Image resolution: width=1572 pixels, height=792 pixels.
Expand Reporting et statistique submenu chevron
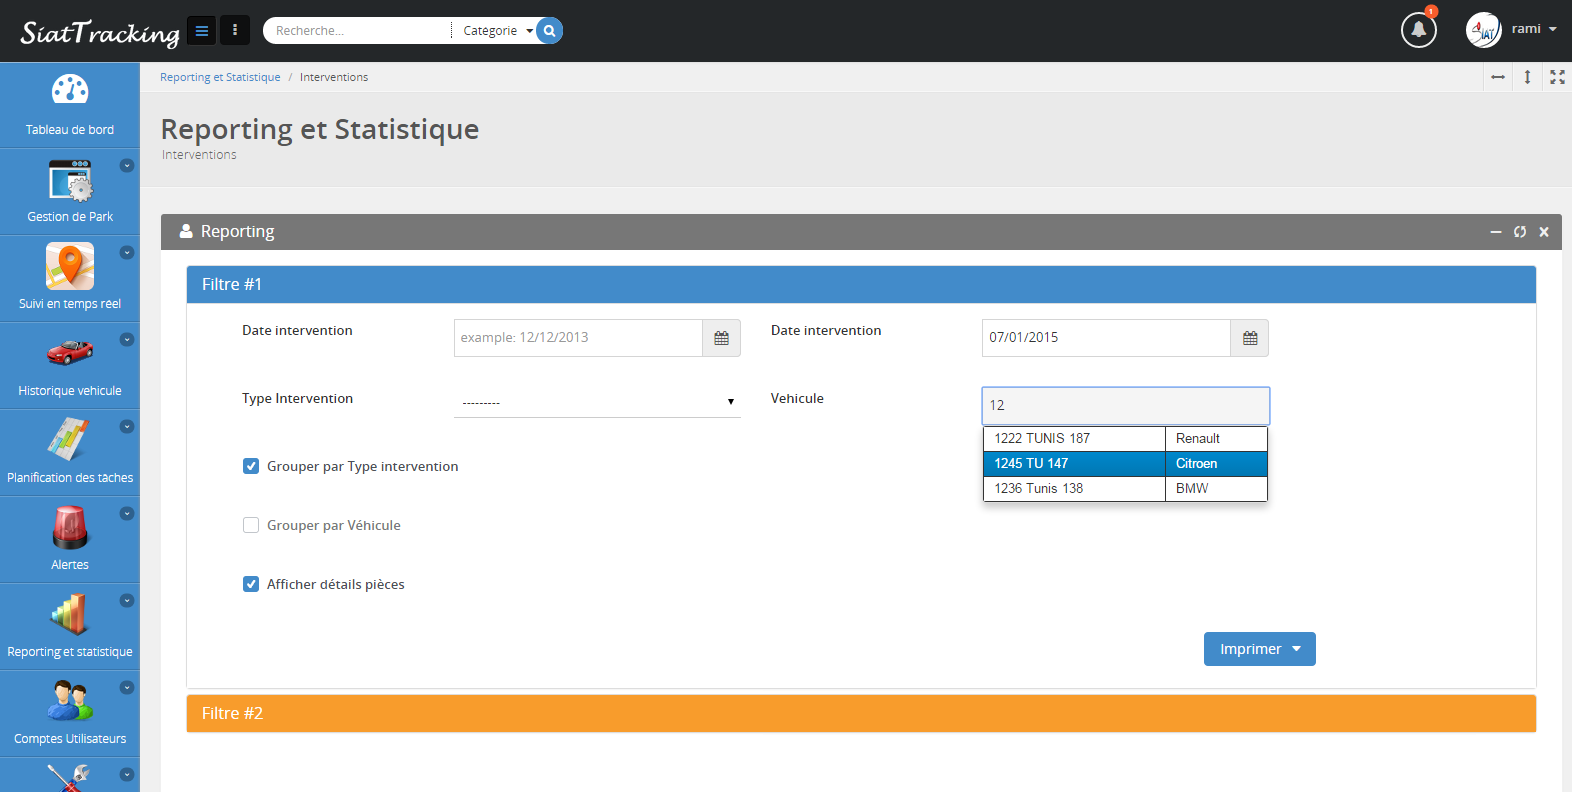tap(127, 601)
